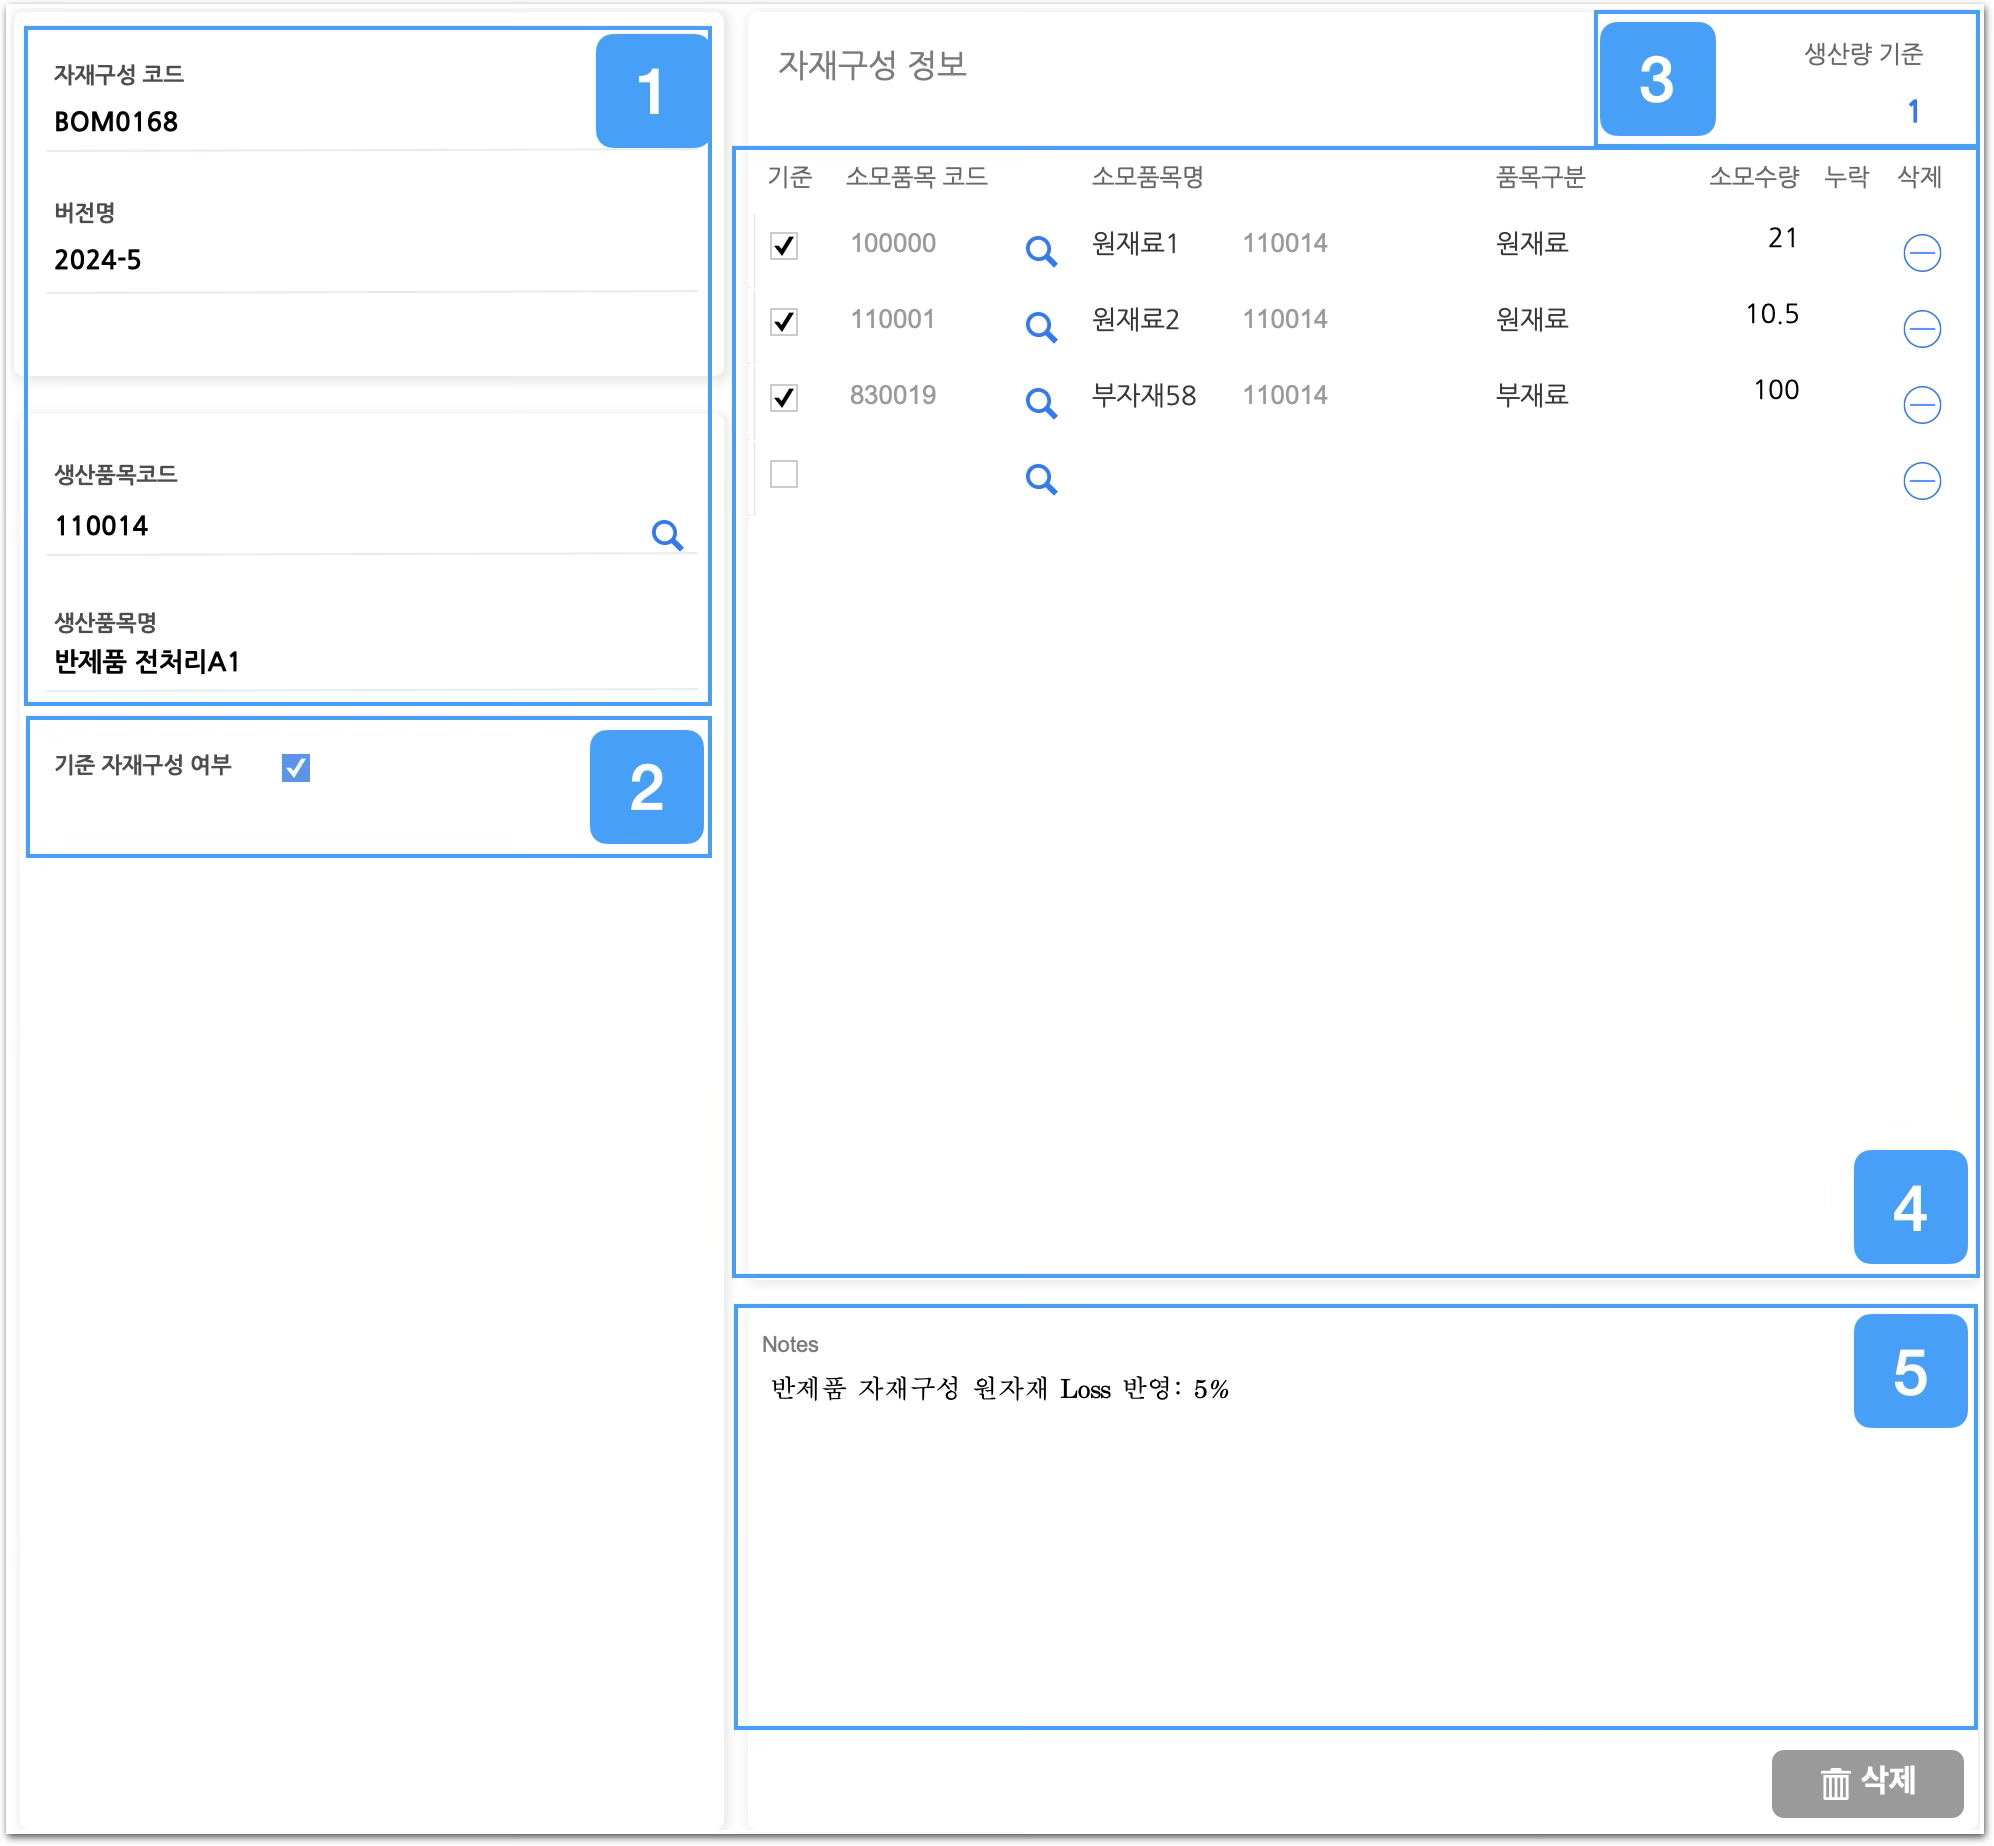Check the empty row's 기준 checkbox
The width and height of the screenshot is (1994, 1846).
pos(784,474)
